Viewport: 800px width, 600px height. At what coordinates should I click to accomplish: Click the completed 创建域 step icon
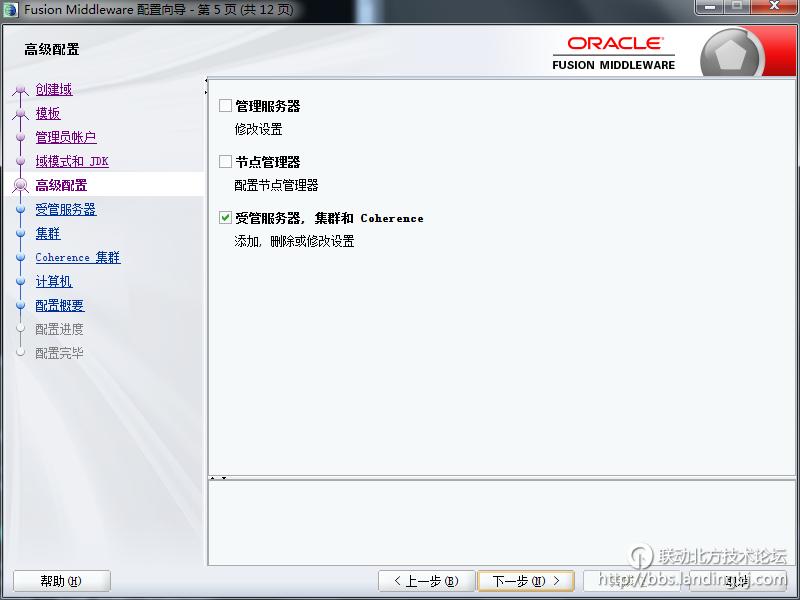[x=20, y=89]
